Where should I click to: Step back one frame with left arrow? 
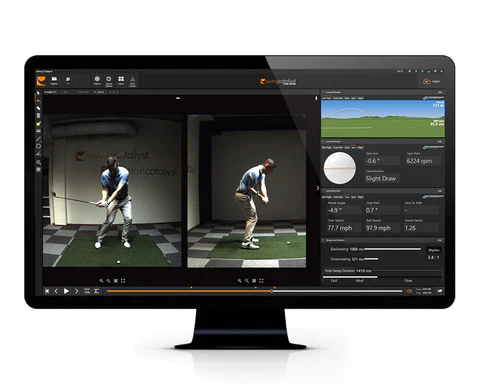(x=56, y=291)
